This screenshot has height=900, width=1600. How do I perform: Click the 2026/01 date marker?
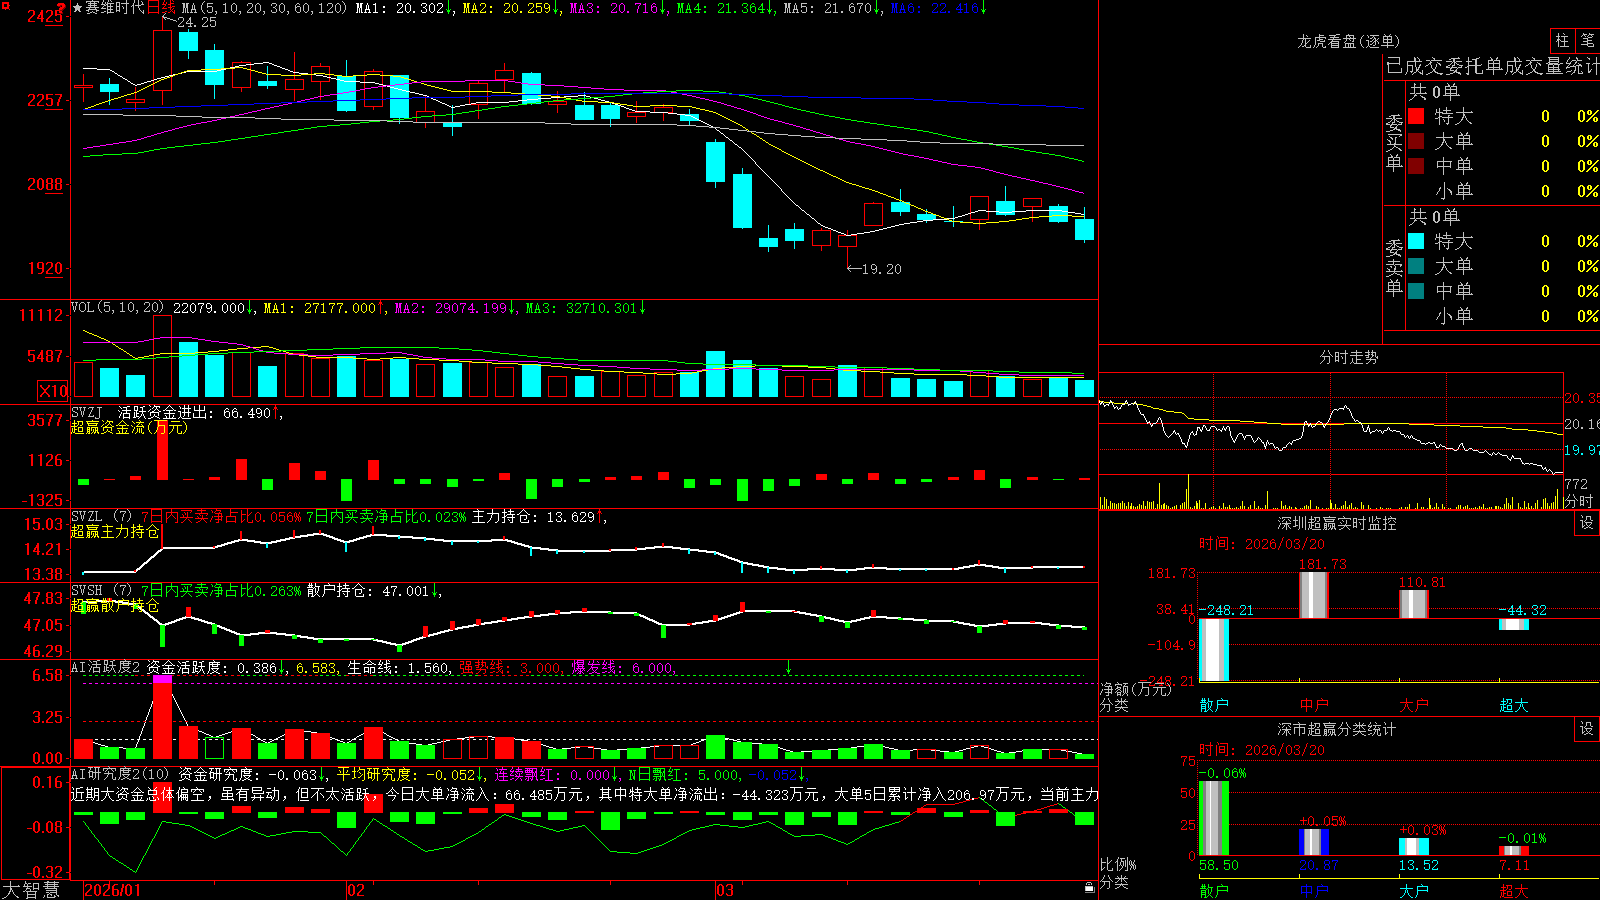coord(112,890)
